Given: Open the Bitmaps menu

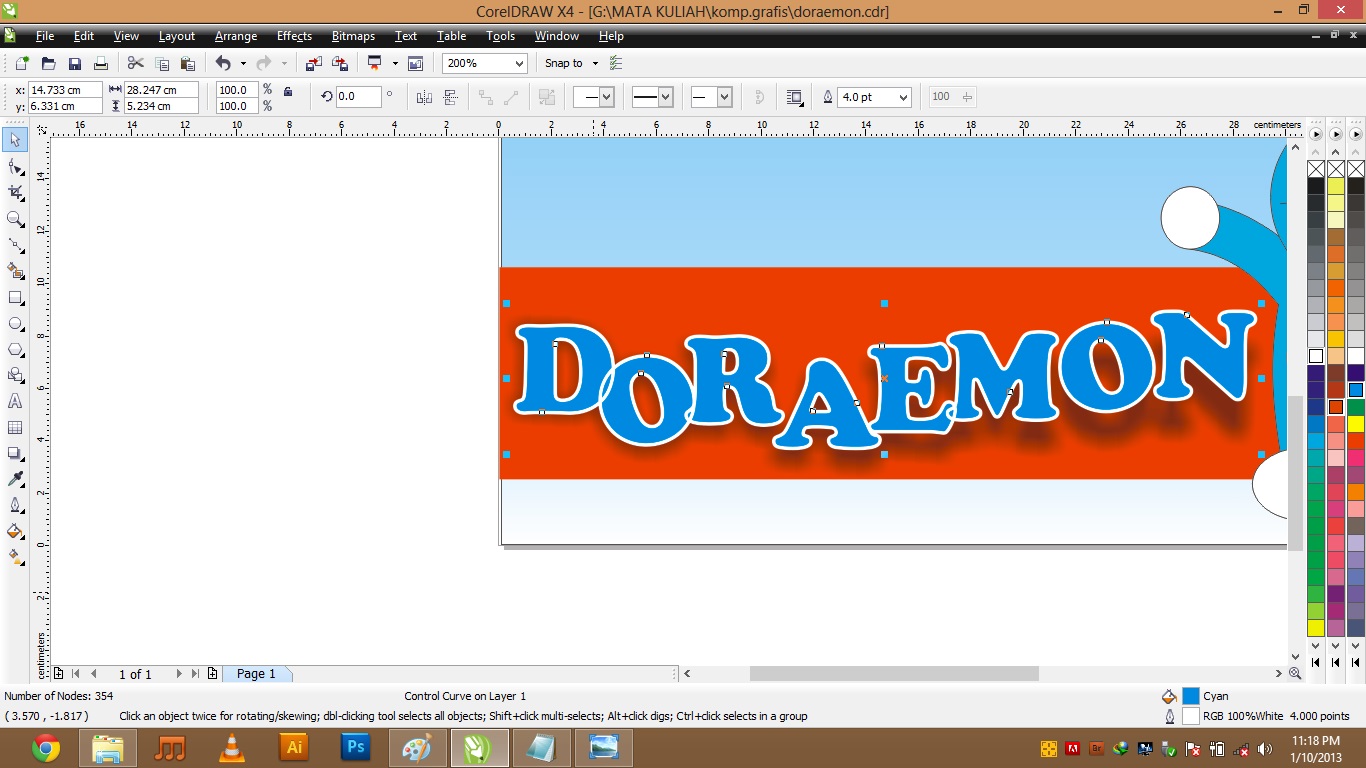Looking at the screenshot, I should (x=352, y=36).
